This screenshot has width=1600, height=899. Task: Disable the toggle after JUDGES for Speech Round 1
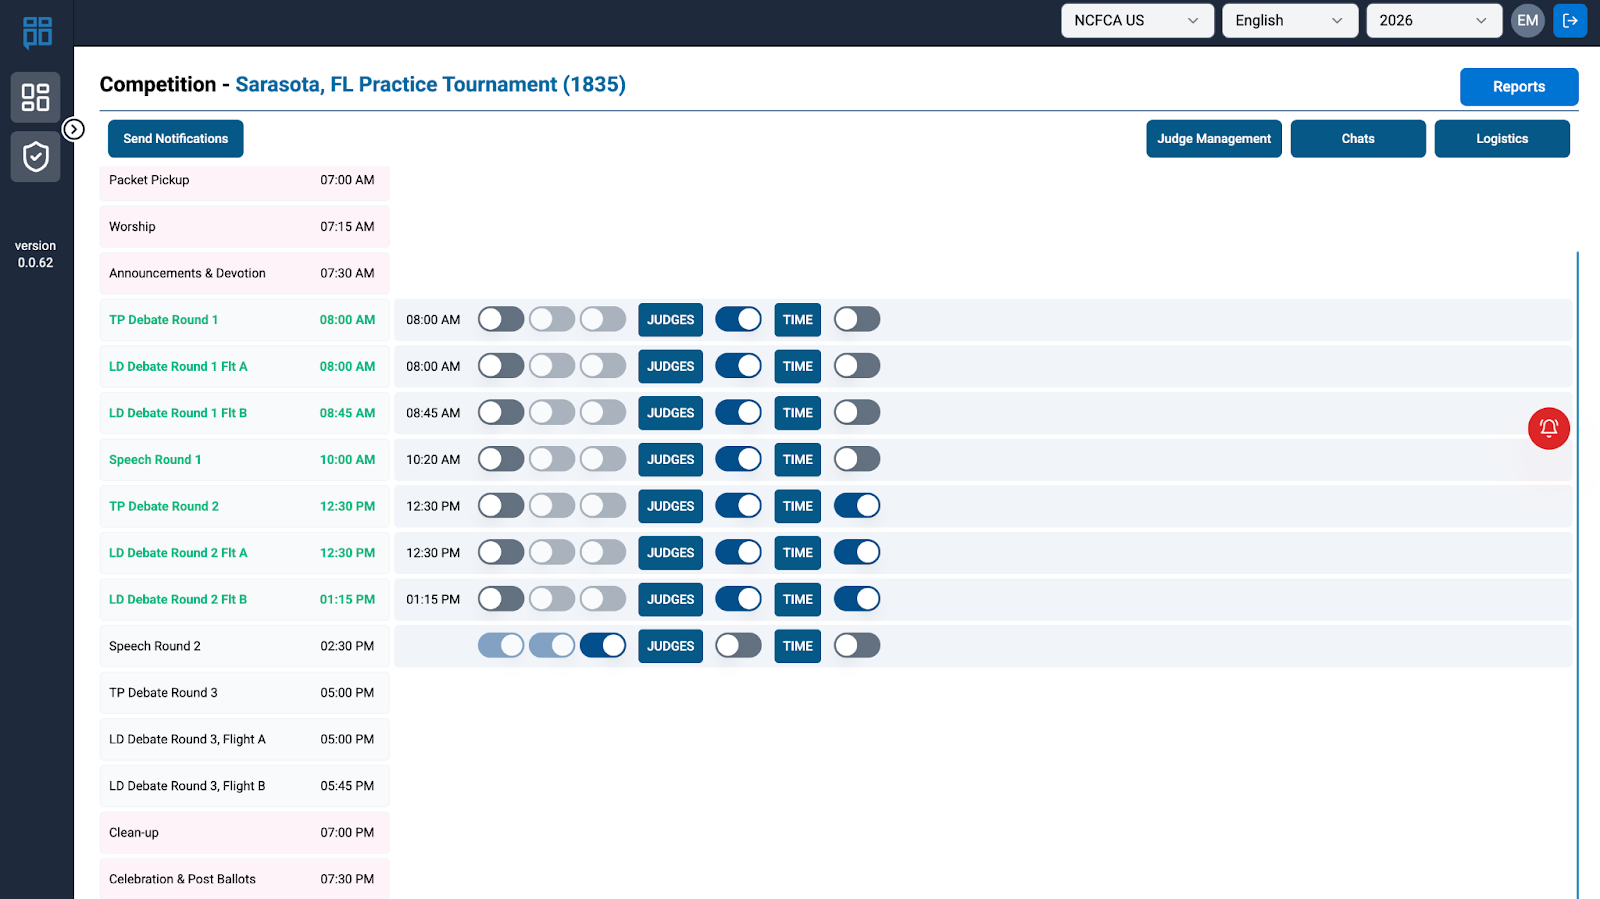pyautogui.click(x=738, y=459)
